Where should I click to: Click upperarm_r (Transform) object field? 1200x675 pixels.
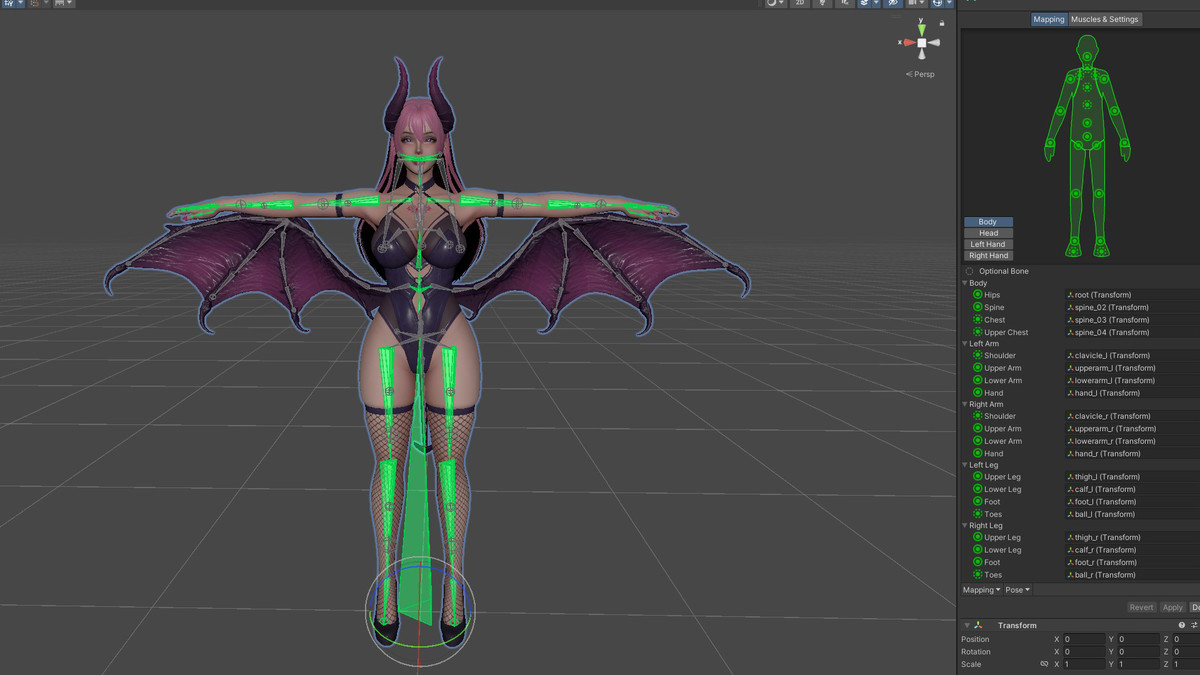point(1132,428)
